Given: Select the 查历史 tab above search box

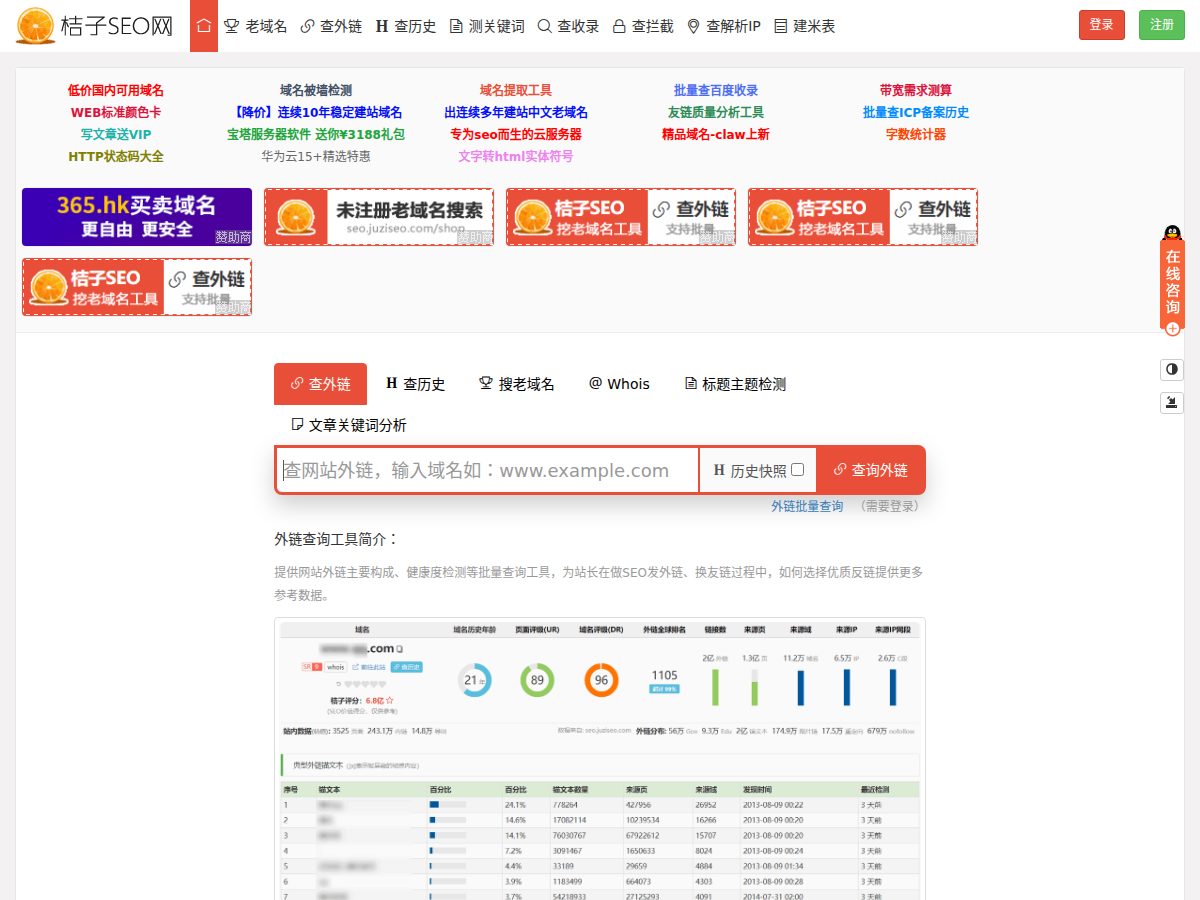Looking at the screenshot, I should point(416,384).
